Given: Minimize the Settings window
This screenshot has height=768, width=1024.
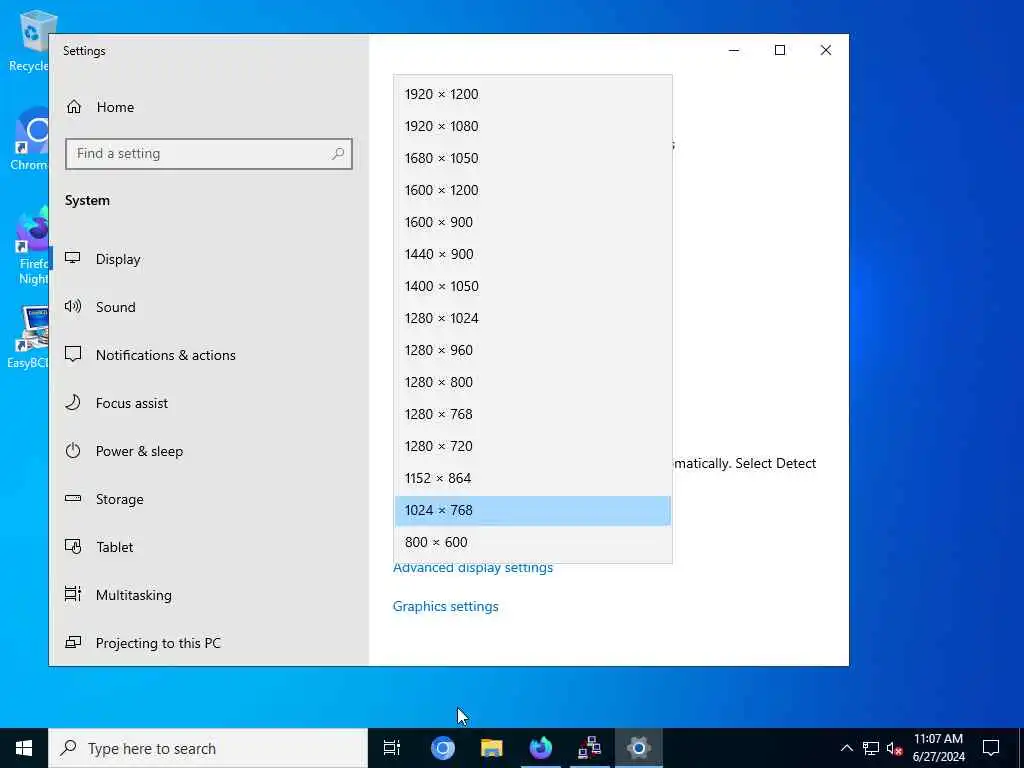Looking at the screenshot, I should tap(734, 50).
